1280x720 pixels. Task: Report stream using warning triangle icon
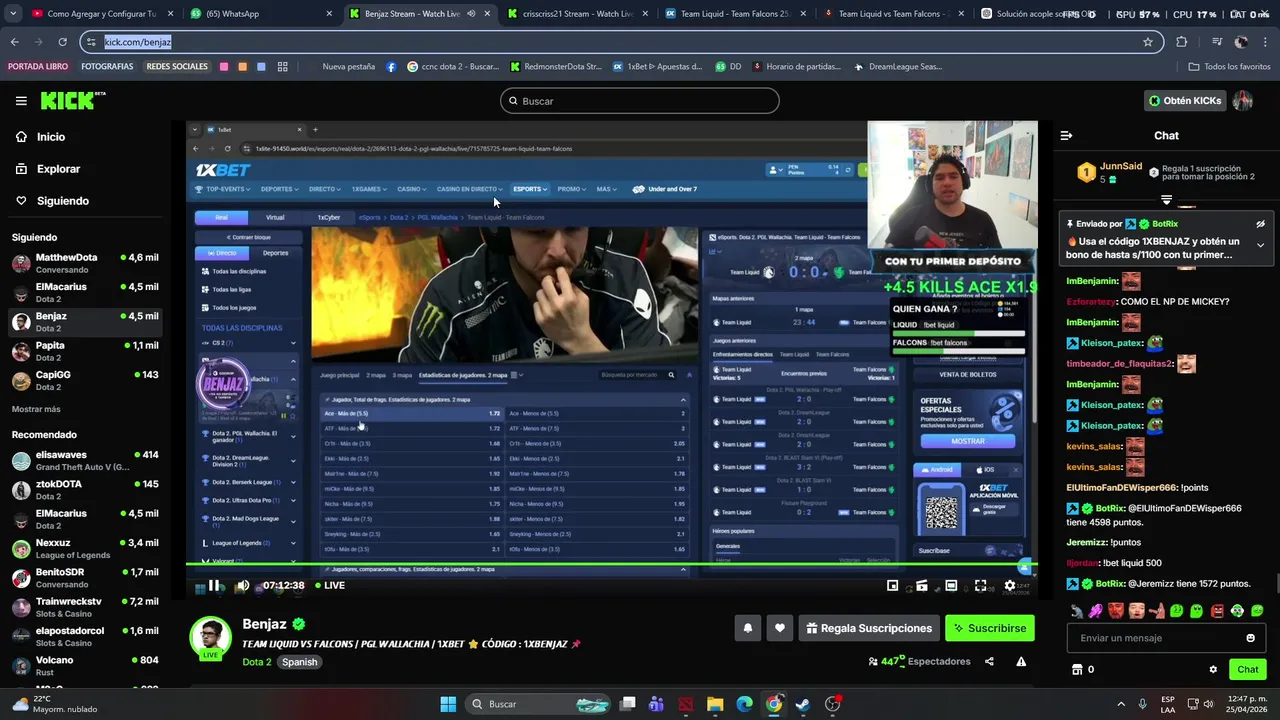1021,661
